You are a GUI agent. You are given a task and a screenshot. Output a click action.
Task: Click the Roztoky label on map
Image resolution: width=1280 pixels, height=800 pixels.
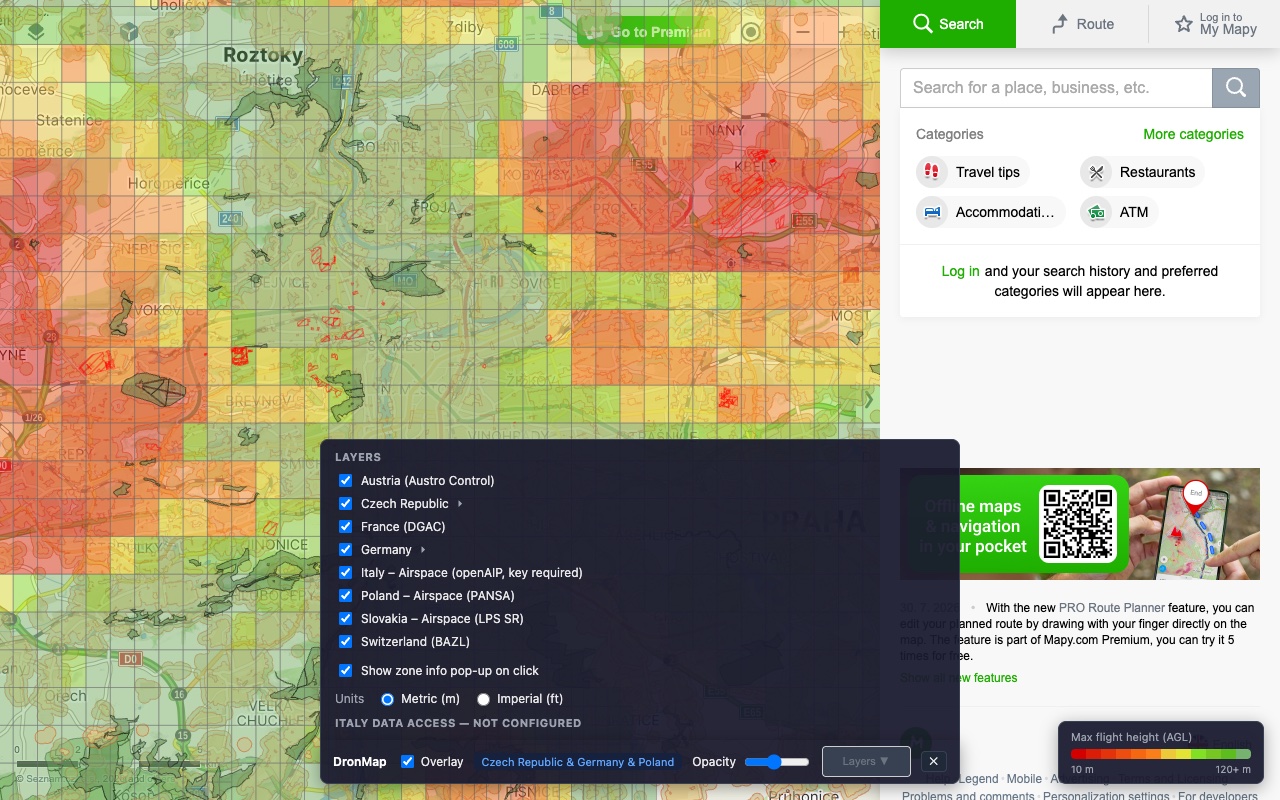click(x=262, y=55)
